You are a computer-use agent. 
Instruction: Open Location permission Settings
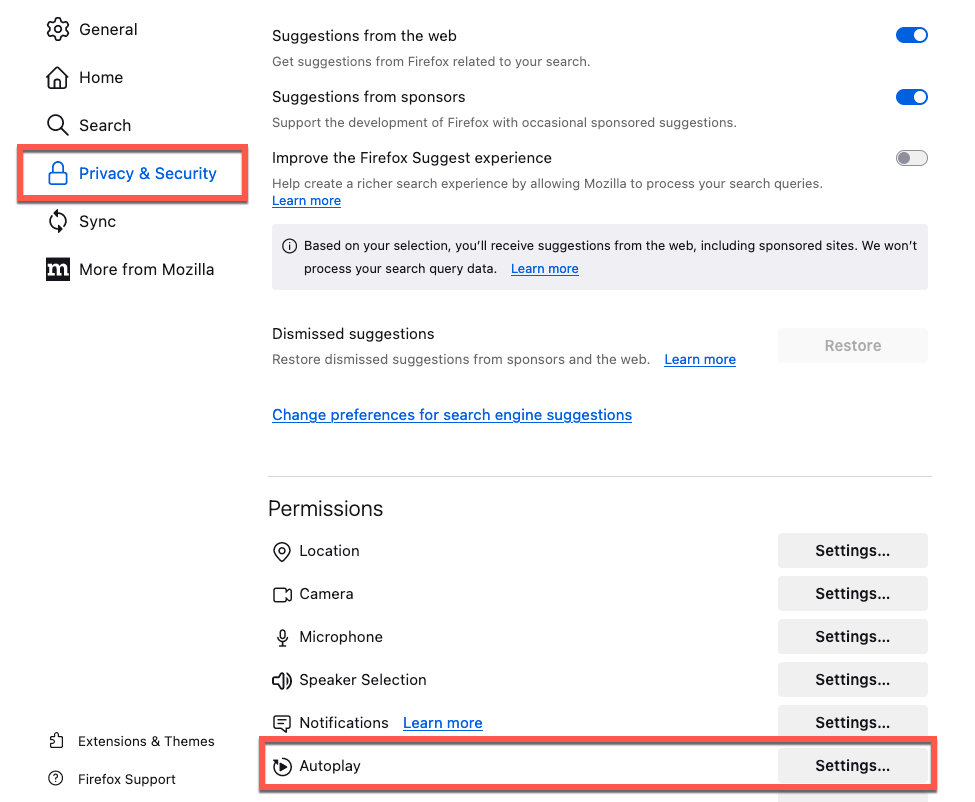pos(852,551)
